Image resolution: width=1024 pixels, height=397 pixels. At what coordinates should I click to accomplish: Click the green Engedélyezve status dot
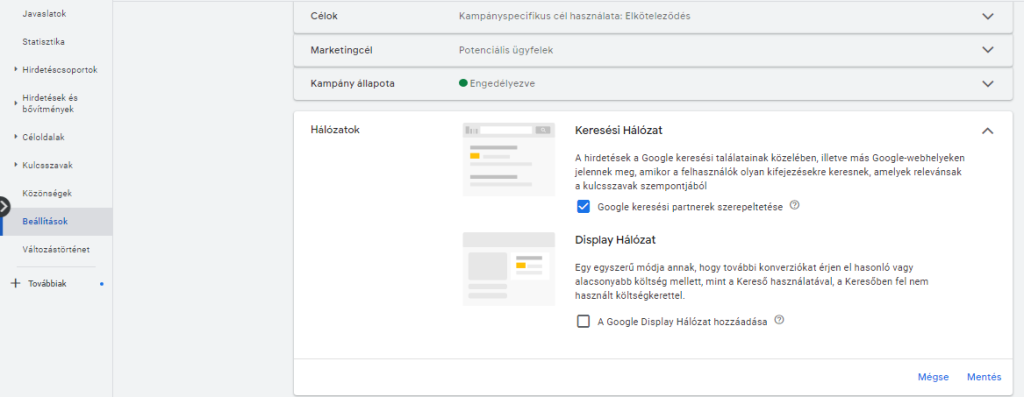click(463, 83)
